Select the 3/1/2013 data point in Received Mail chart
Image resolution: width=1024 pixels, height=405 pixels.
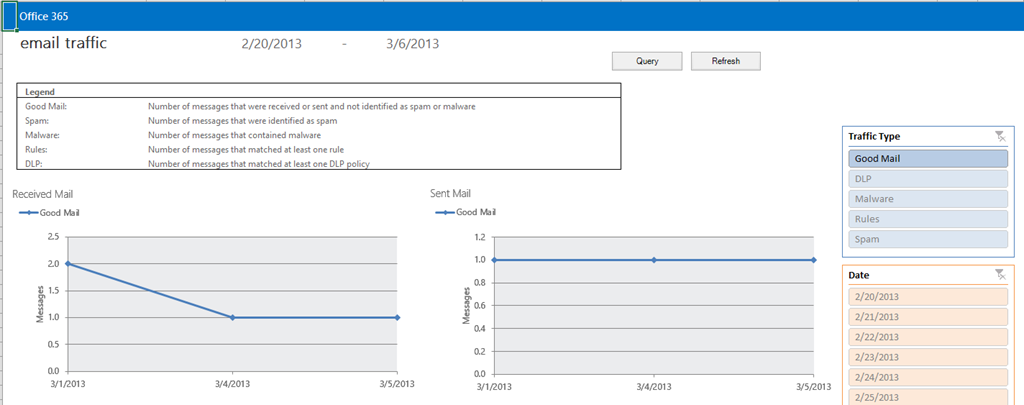(x=68, y=263)
